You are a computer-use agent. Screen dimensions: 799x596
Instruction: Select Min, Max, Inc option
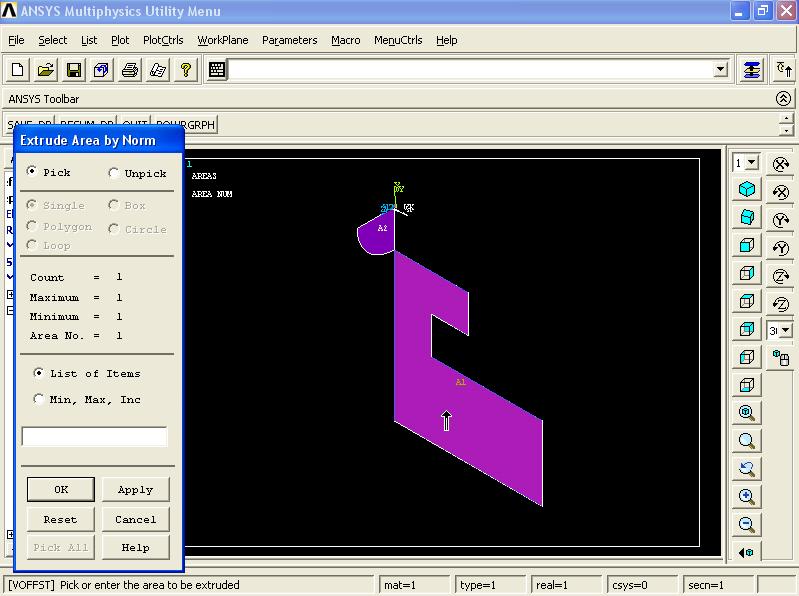pos(38,399)
